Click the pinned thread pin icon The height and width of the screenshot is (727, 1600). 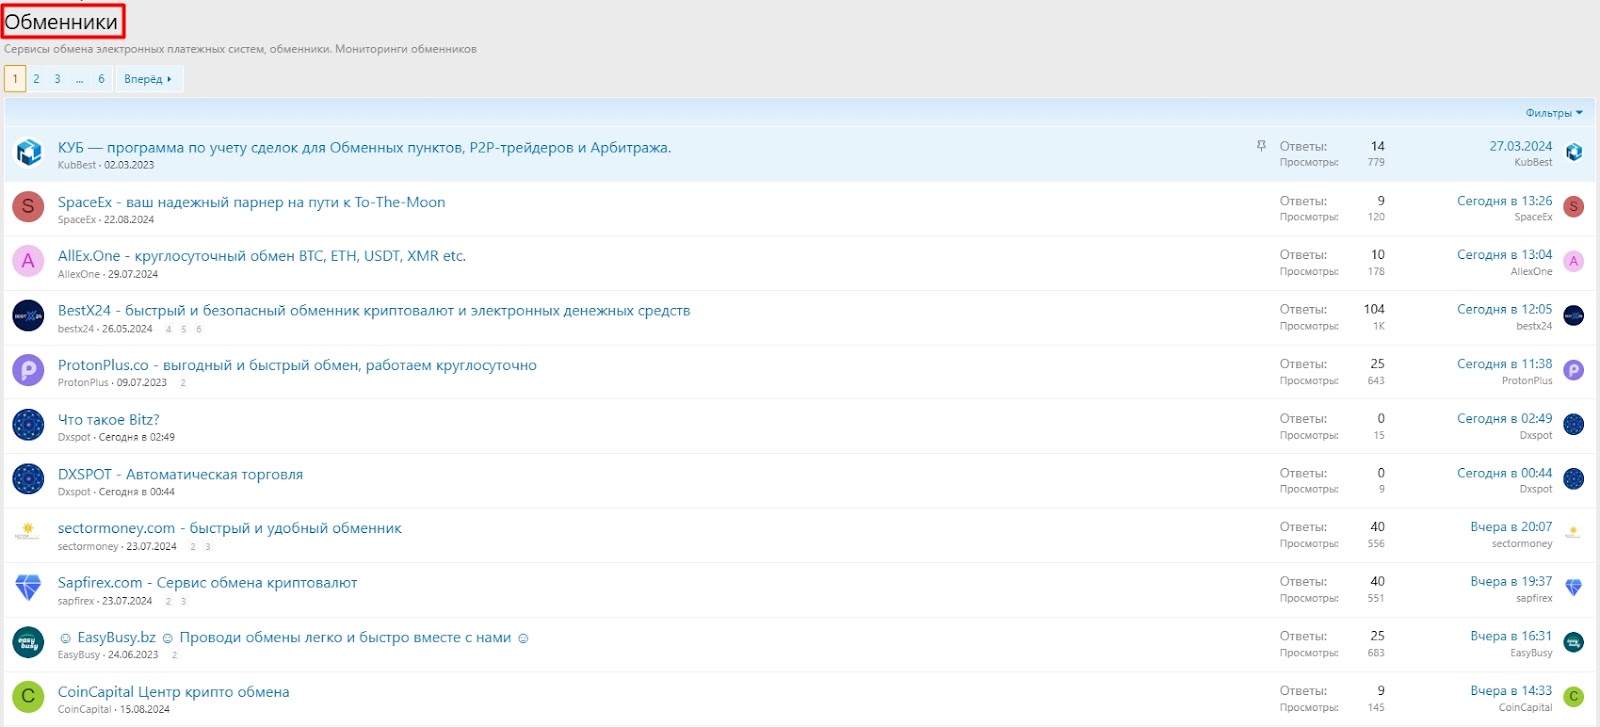(1261, 146)
